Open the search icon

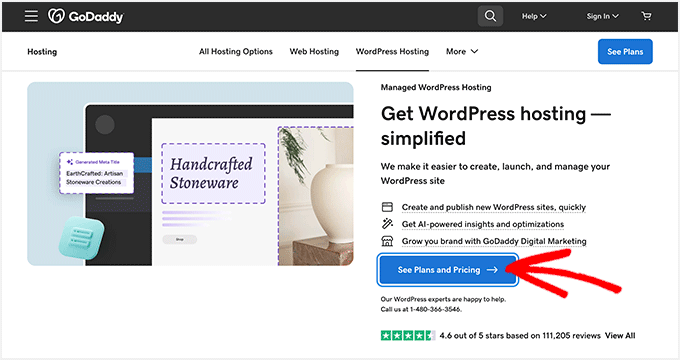point(490,16)
